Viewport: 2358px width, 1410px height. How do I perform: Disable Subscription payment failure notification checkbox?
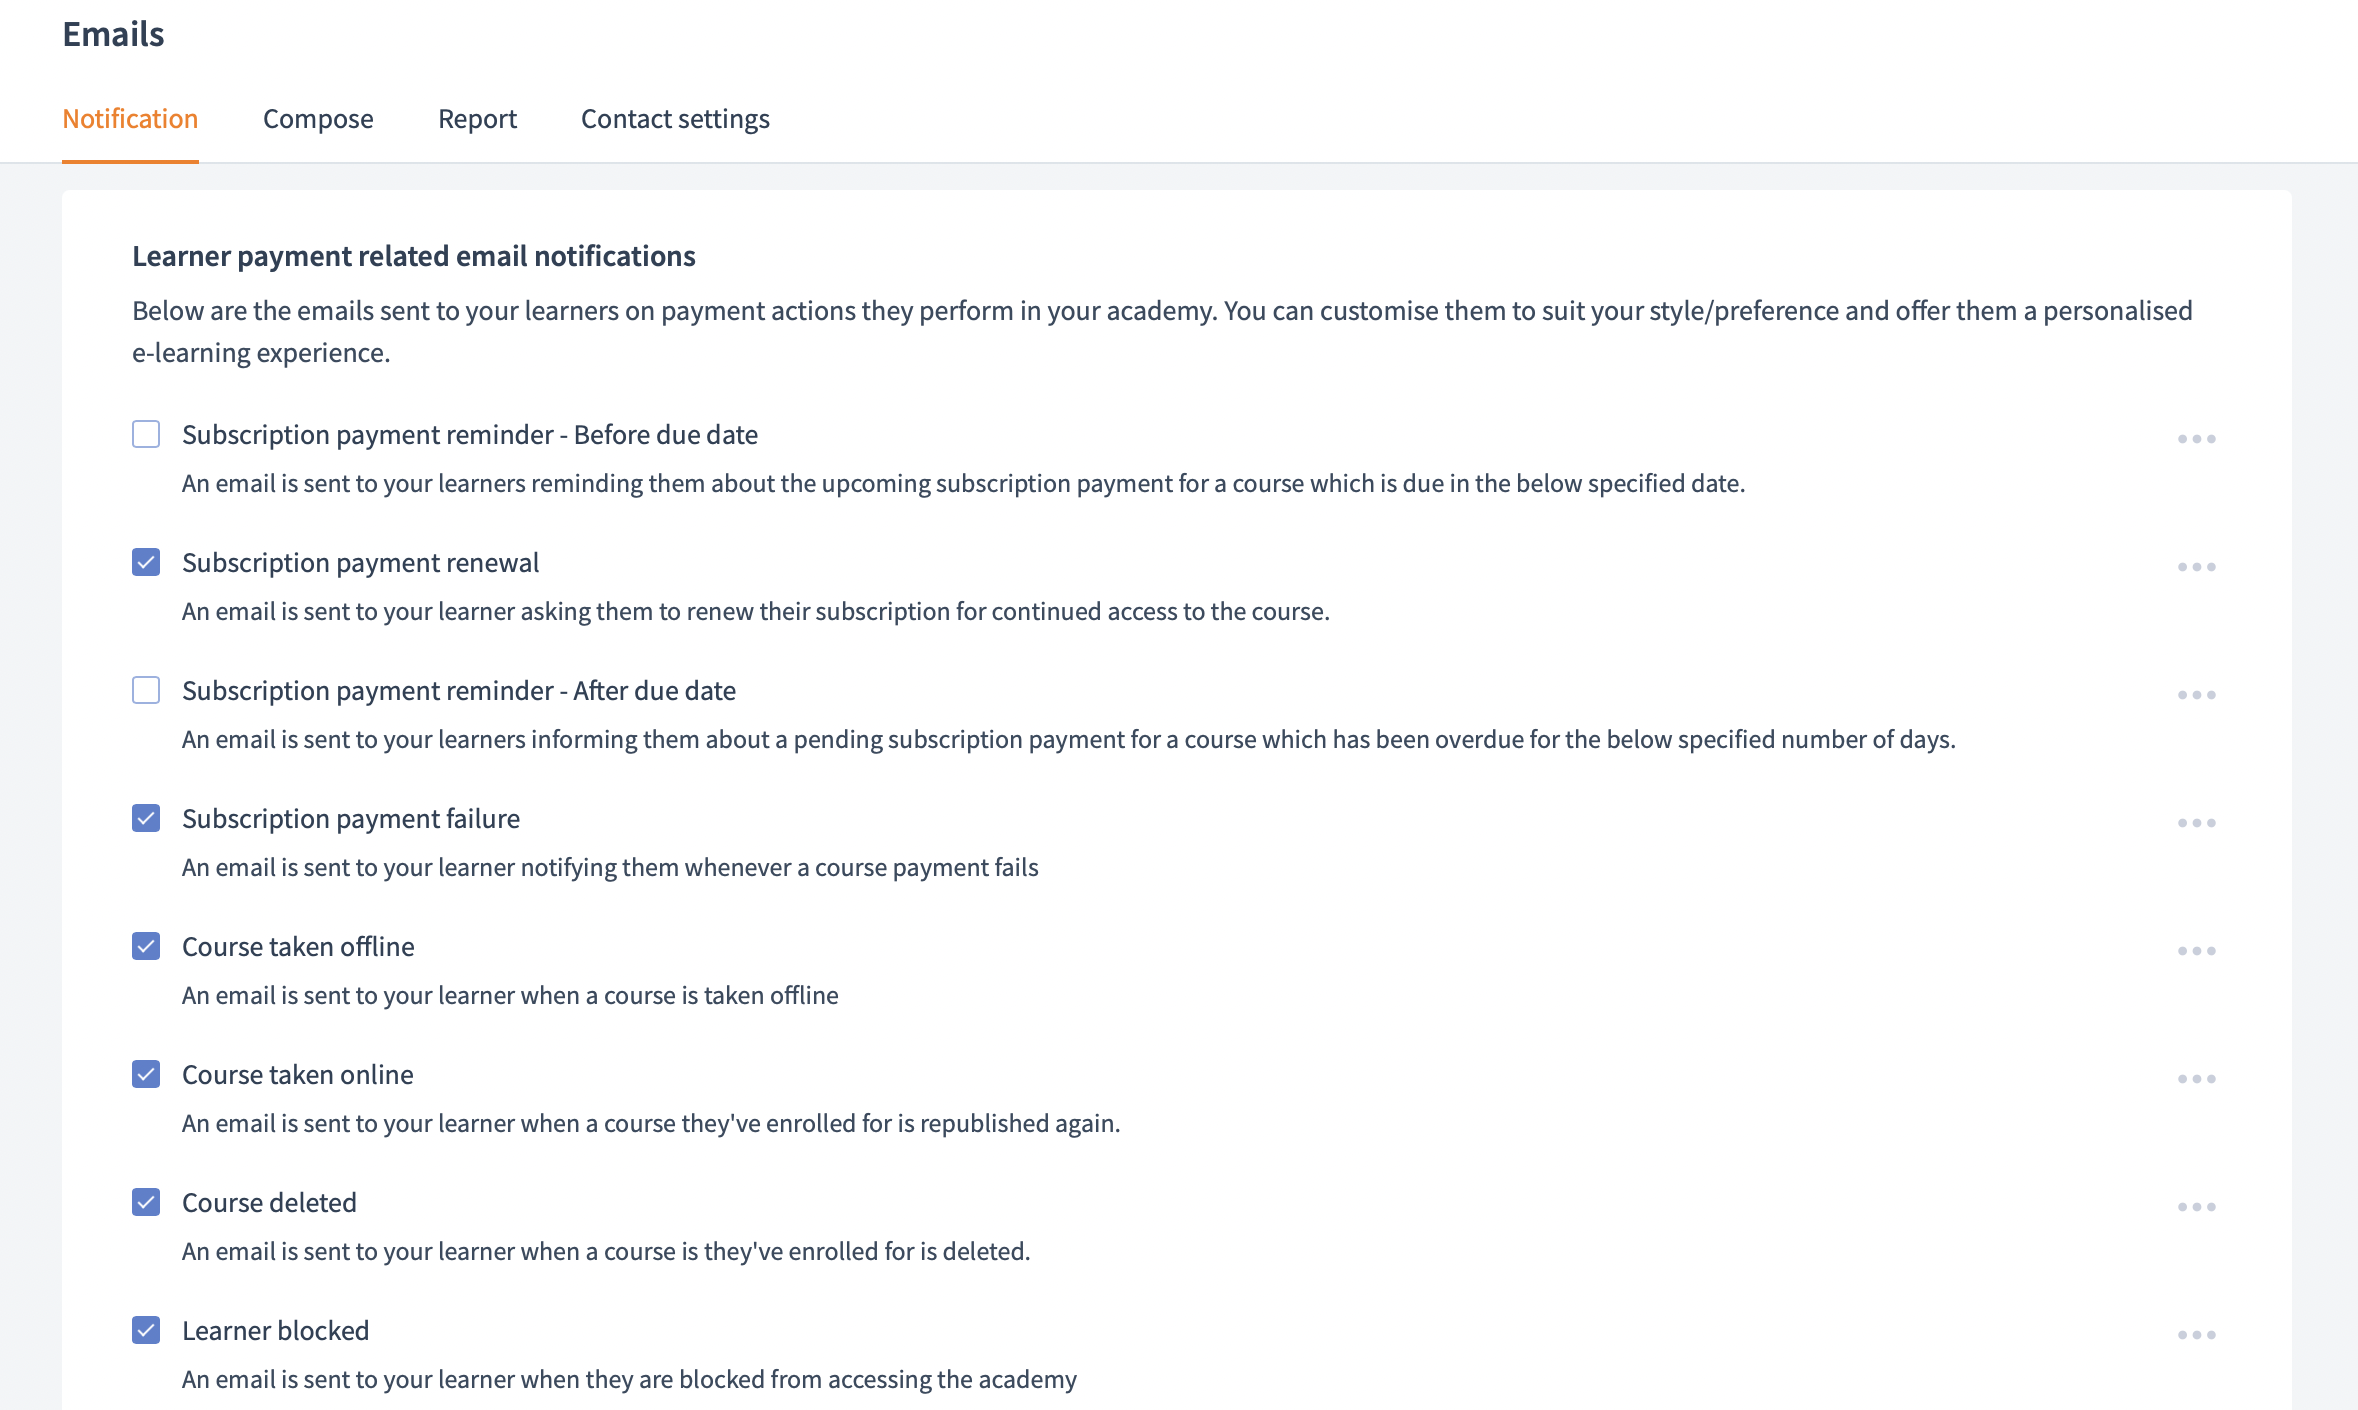click(146, 818)
